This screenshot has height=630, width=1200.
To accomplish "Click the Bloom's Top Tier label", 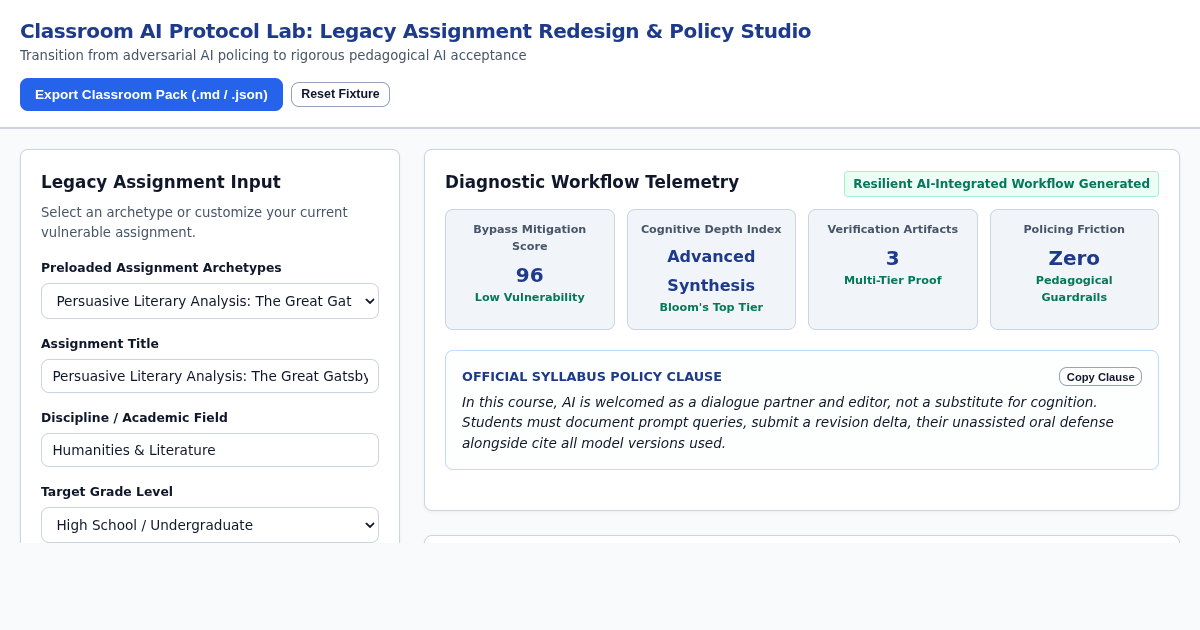I will coord(711,307).
